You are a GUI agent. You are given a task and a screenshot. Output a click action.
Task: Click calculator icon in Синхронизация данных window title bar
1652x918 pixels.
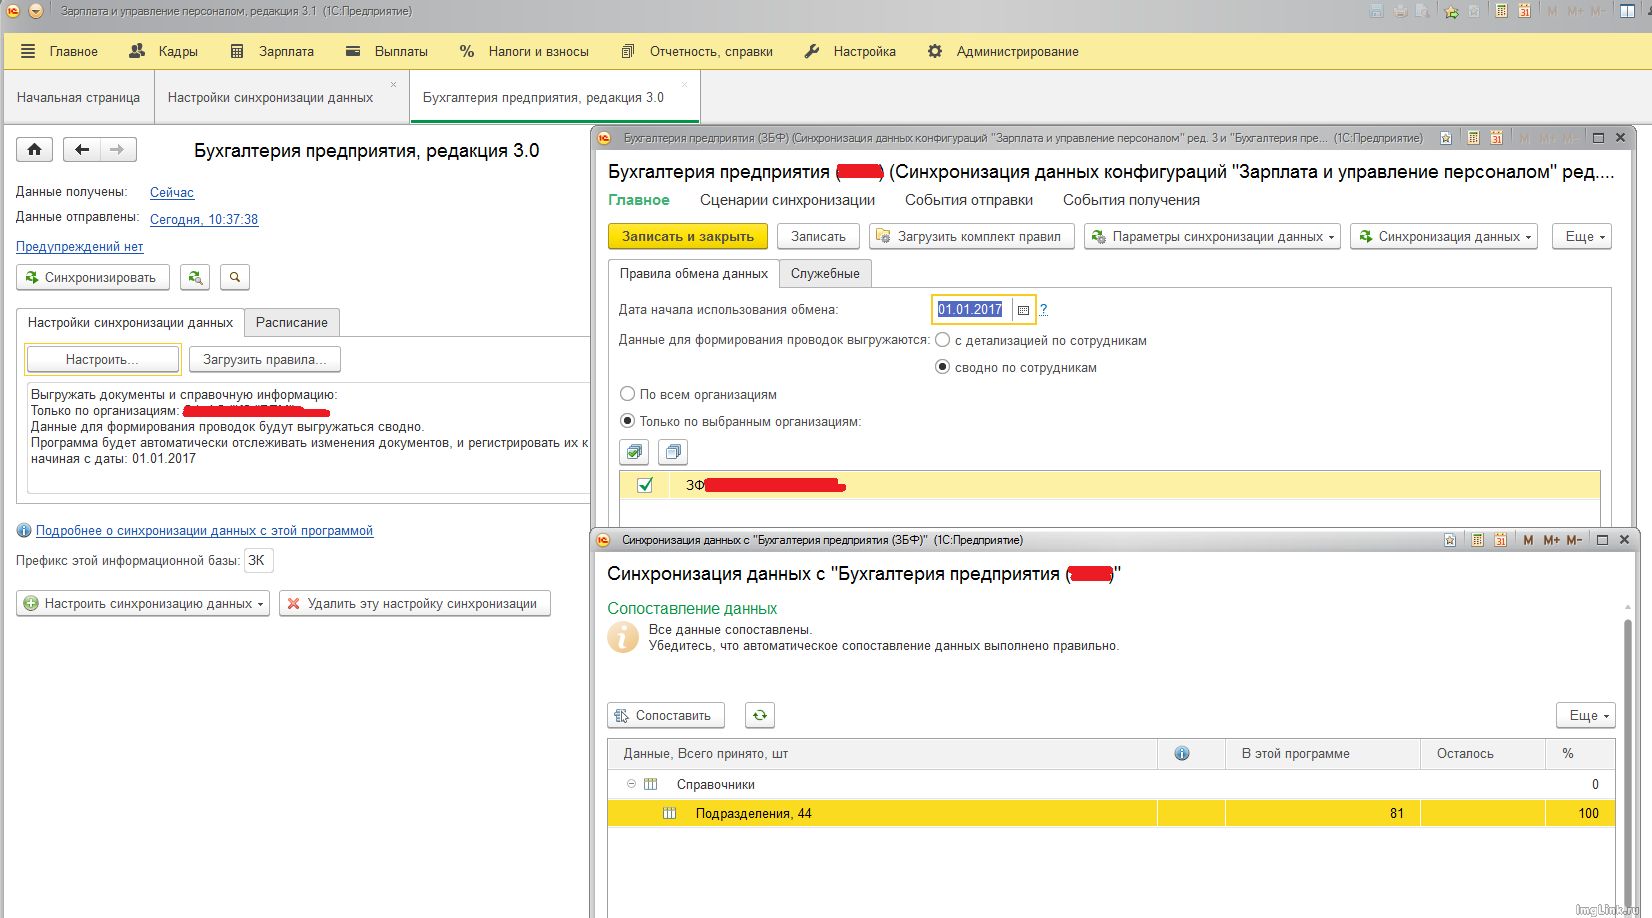(1478, 540)
